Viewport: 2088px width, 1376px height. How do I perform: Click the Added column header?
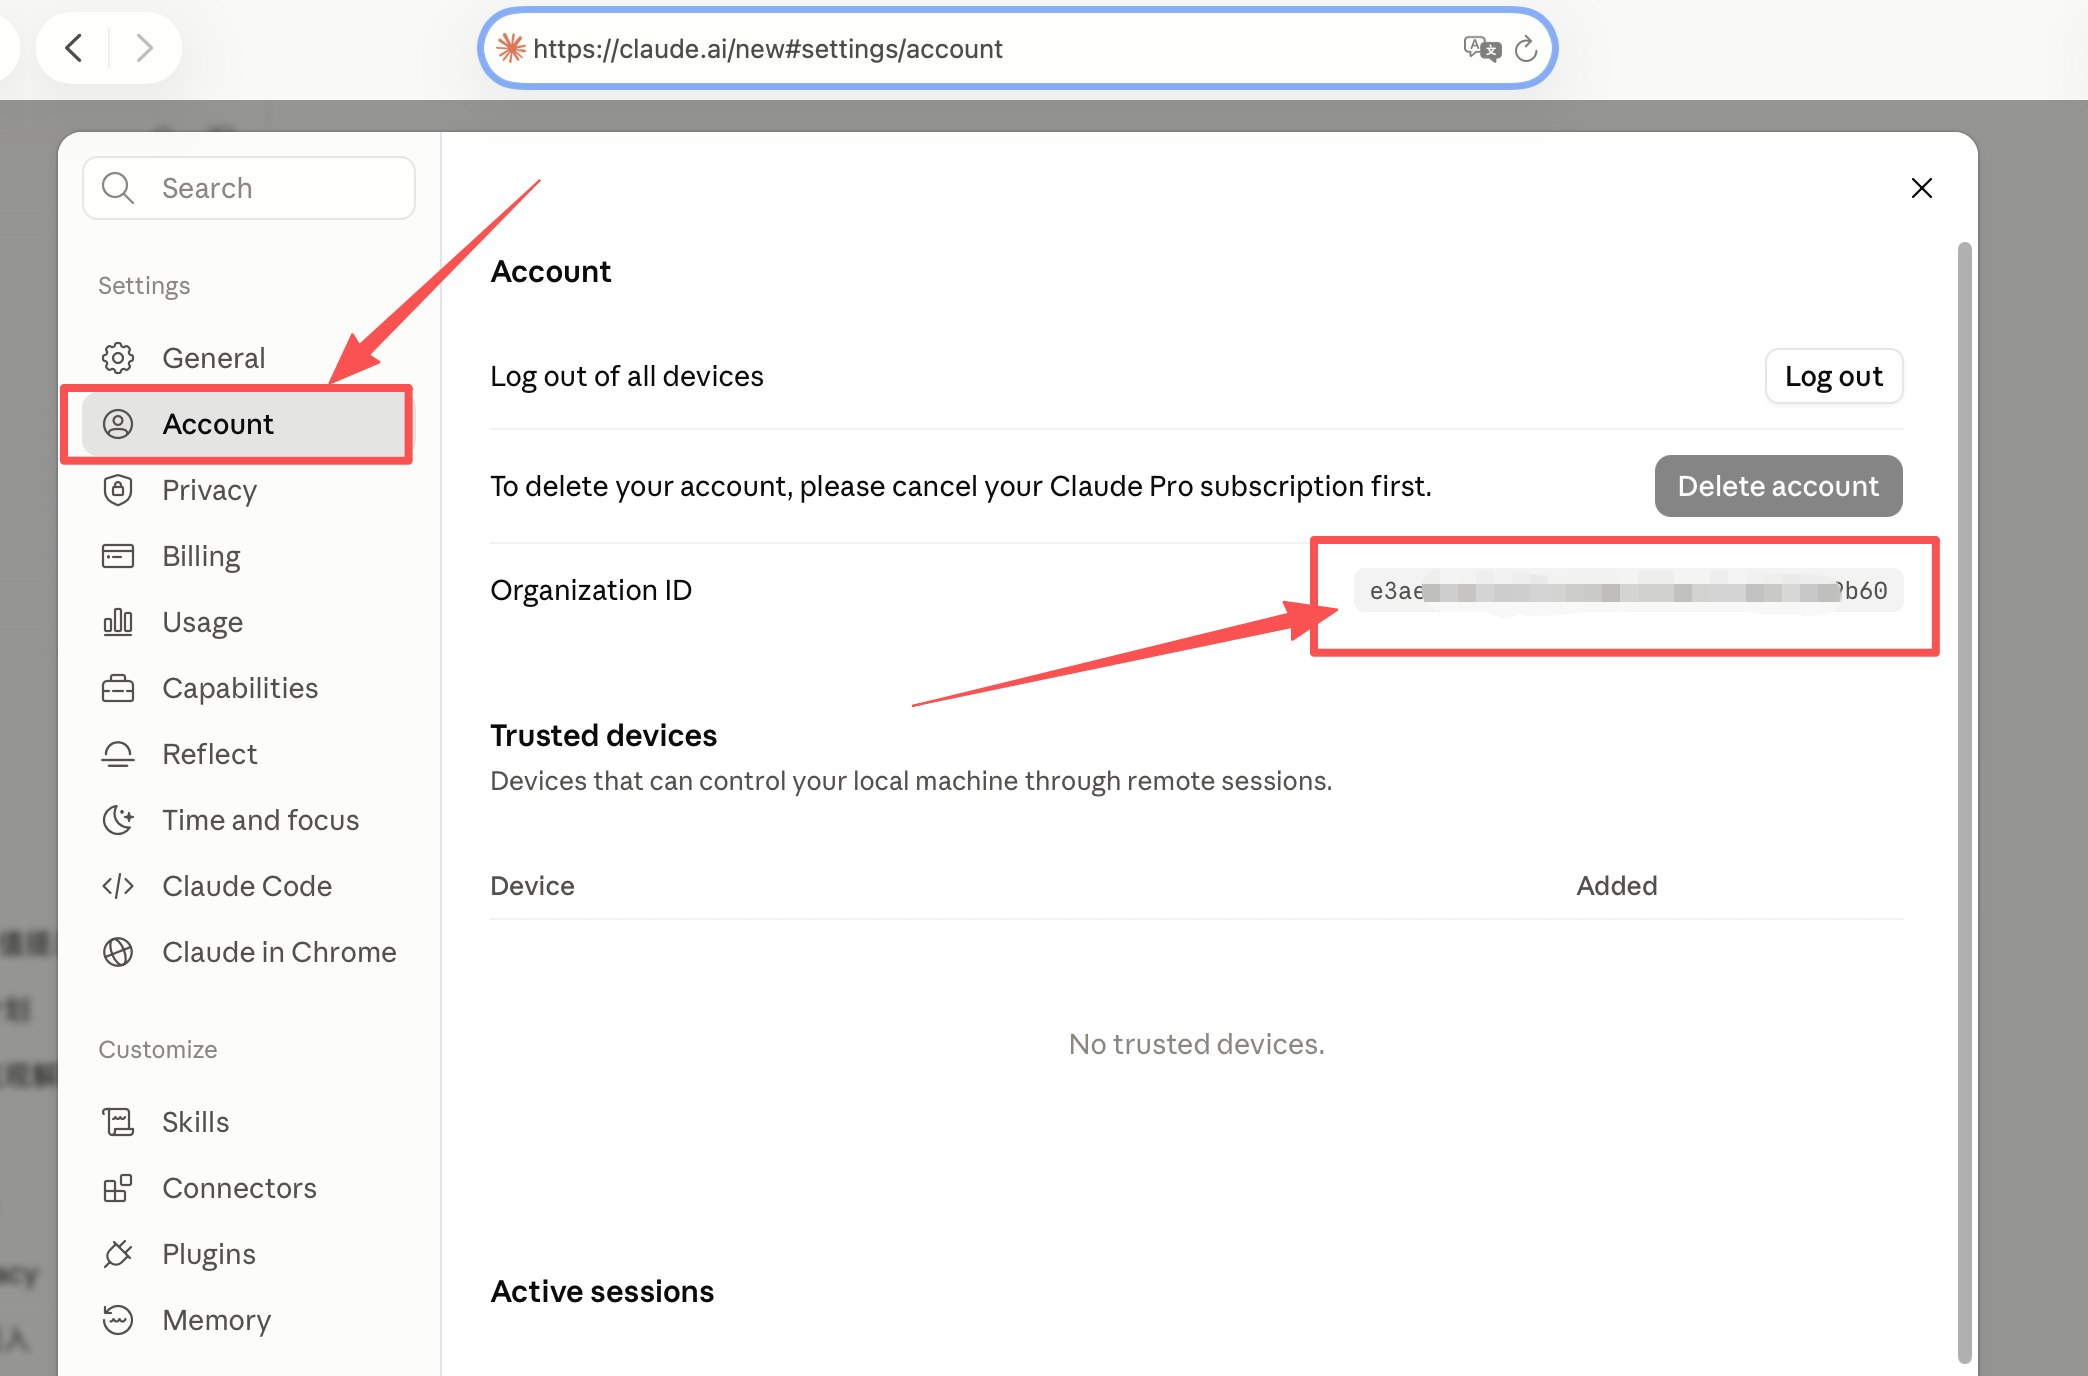[1617, 886]
